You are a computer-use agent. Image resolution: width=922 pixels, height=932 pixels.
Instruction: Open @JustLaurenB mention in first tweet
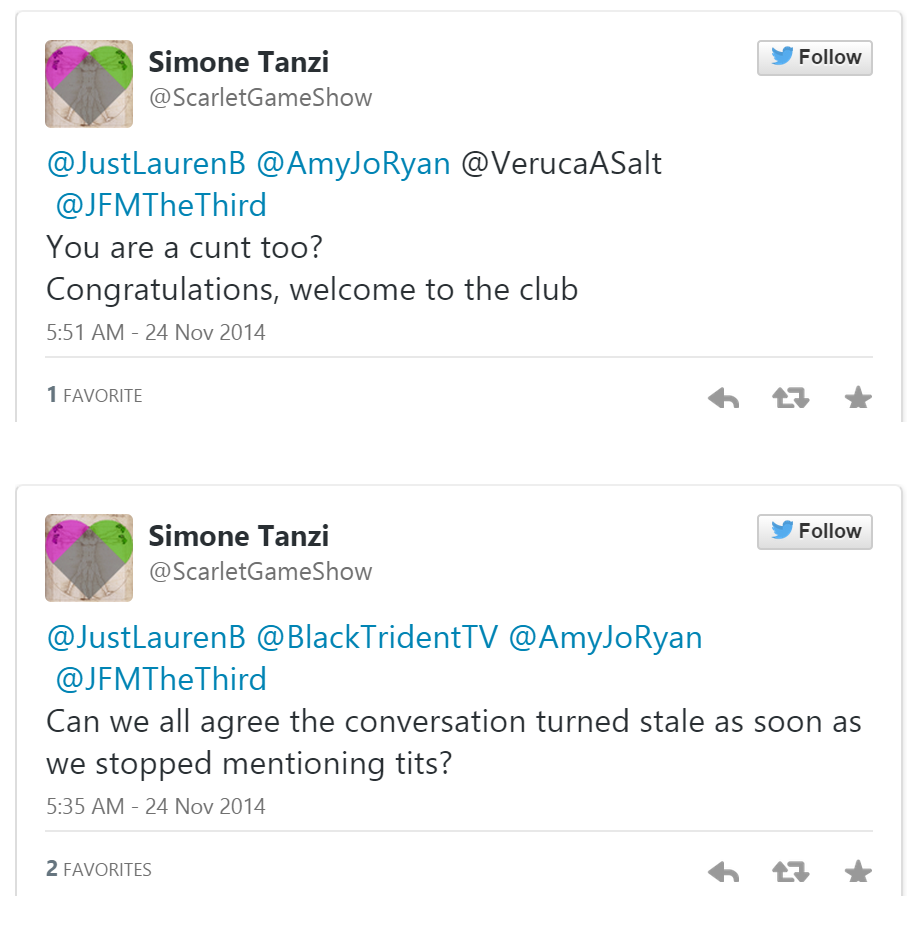146,164
